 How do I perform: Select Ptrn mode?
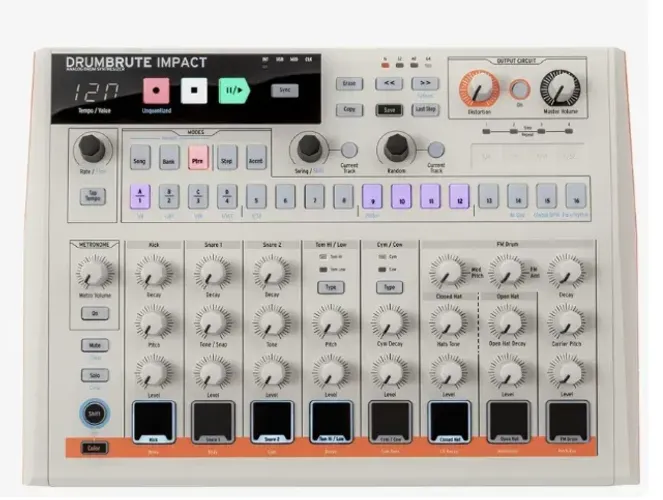198,158
